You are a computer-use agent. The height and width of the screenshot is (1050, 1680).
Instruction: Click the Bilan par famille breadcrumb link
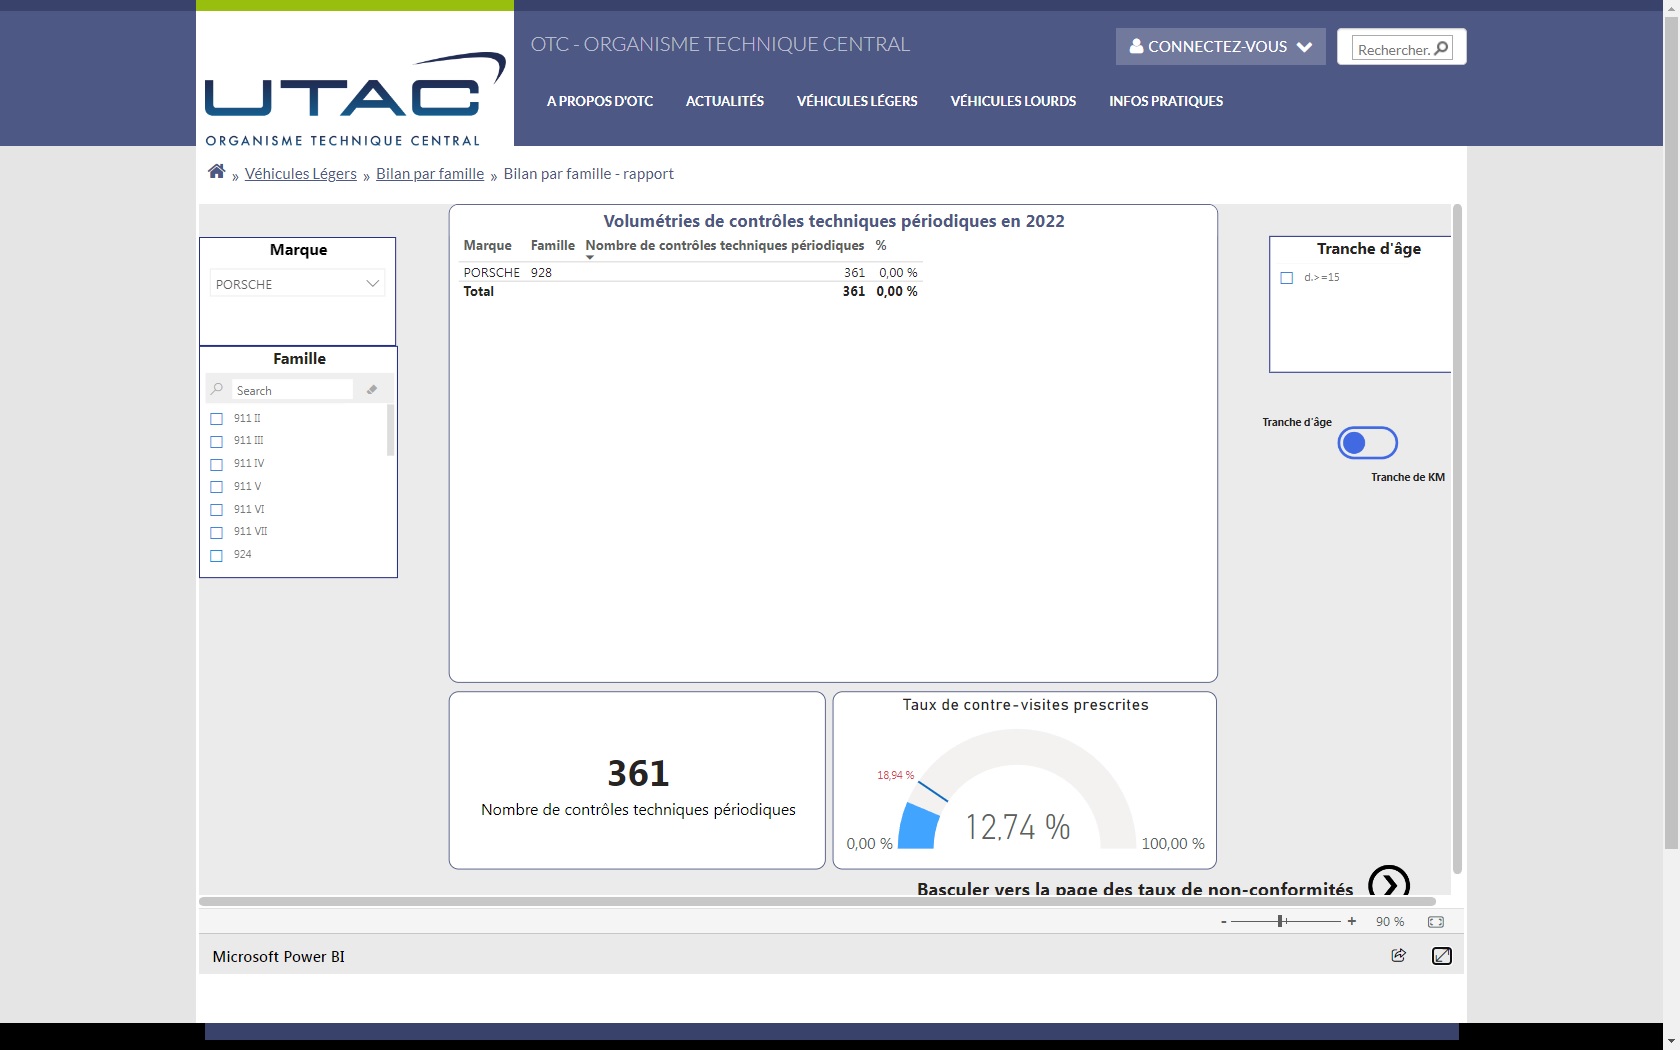point(430,174)
